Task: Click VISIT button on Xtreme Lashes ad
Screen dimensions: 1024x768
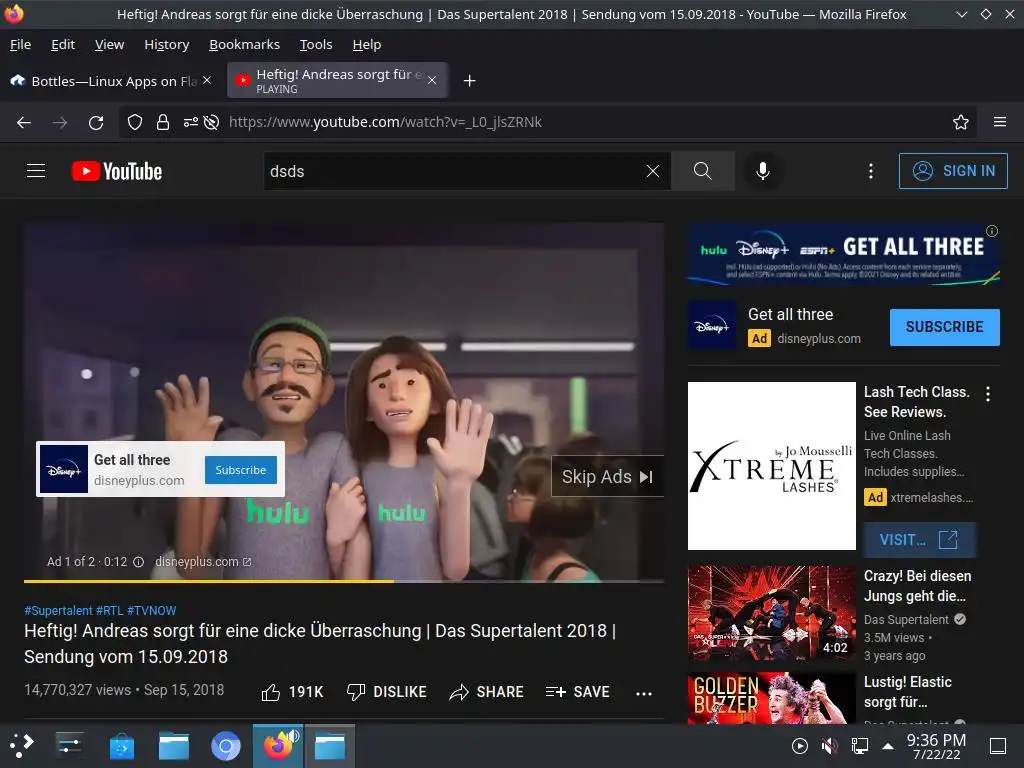Action: click(920, 540)
